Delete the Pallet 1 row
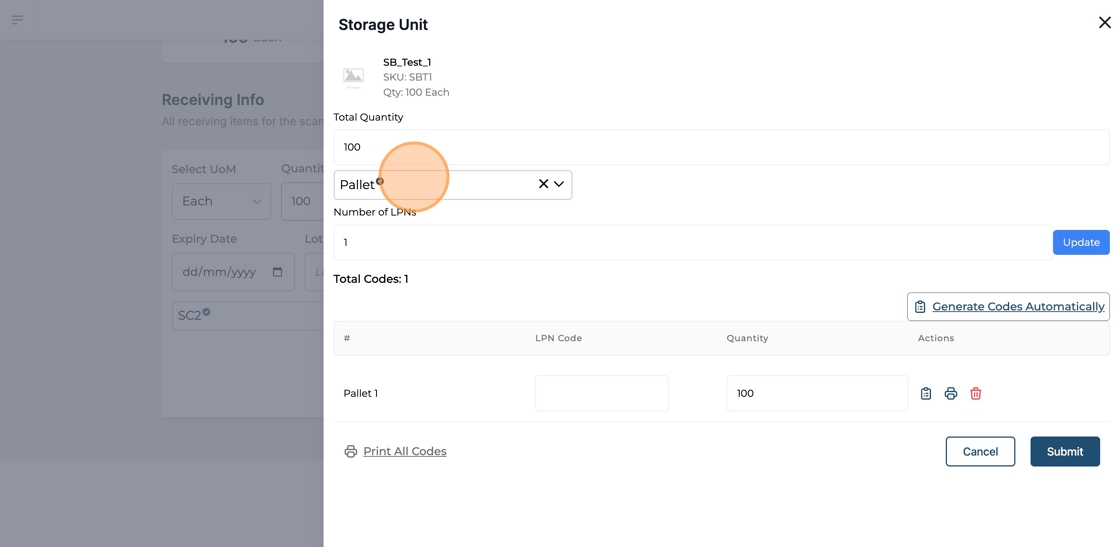Screen dimensions: 1120x547 pos(976,394)
